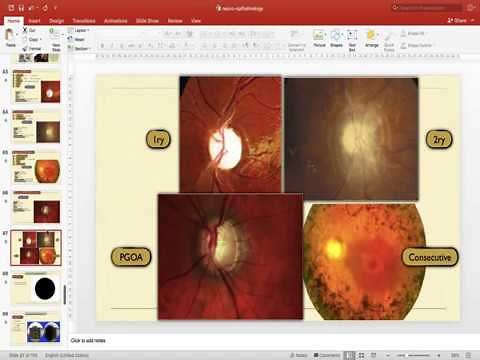The width and height of the screenshot is (480, 360).
Task: Switch to the Design tab
Action: point(56,21)
